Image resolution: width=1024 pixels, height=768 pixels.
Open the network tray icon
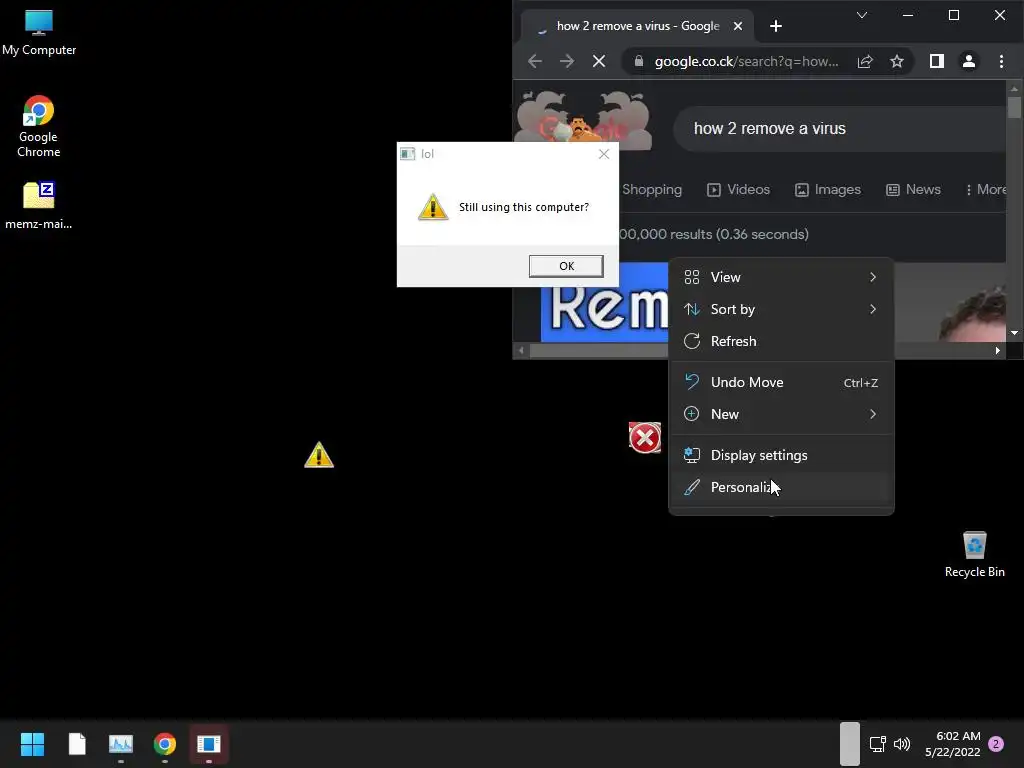point(878,744)
